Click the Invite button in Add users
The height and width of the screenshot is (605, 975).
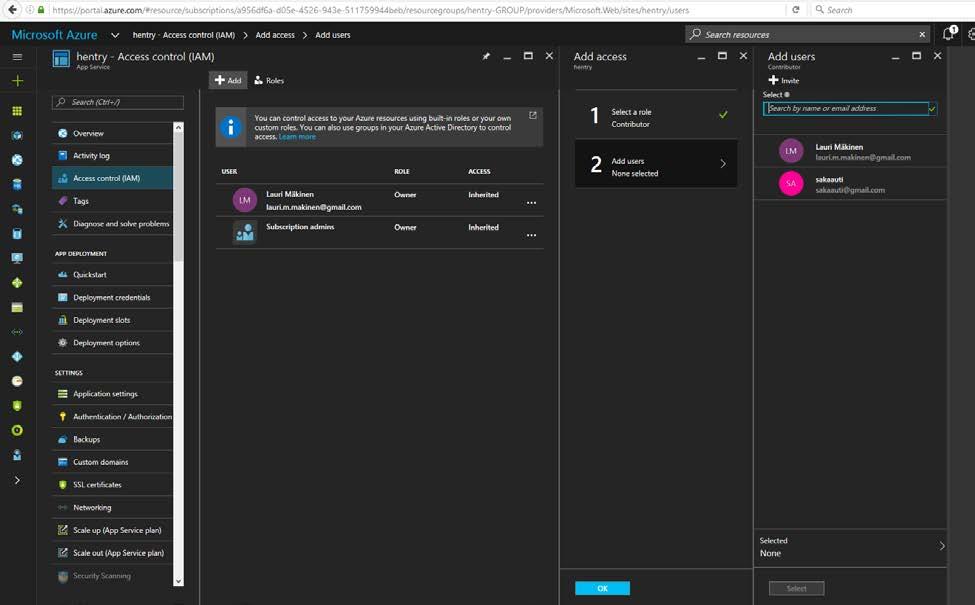(x=783, y=80)
